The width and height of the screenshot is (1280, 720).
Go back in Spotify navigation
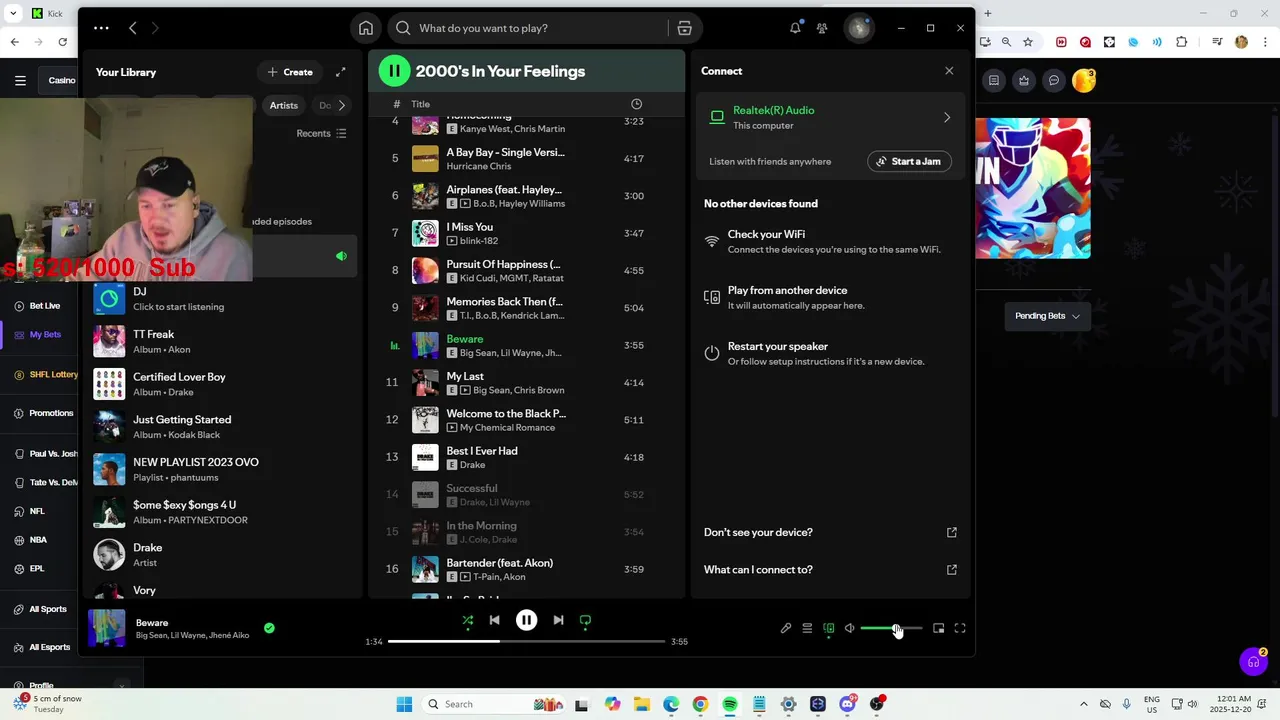[x=133, y=28]
